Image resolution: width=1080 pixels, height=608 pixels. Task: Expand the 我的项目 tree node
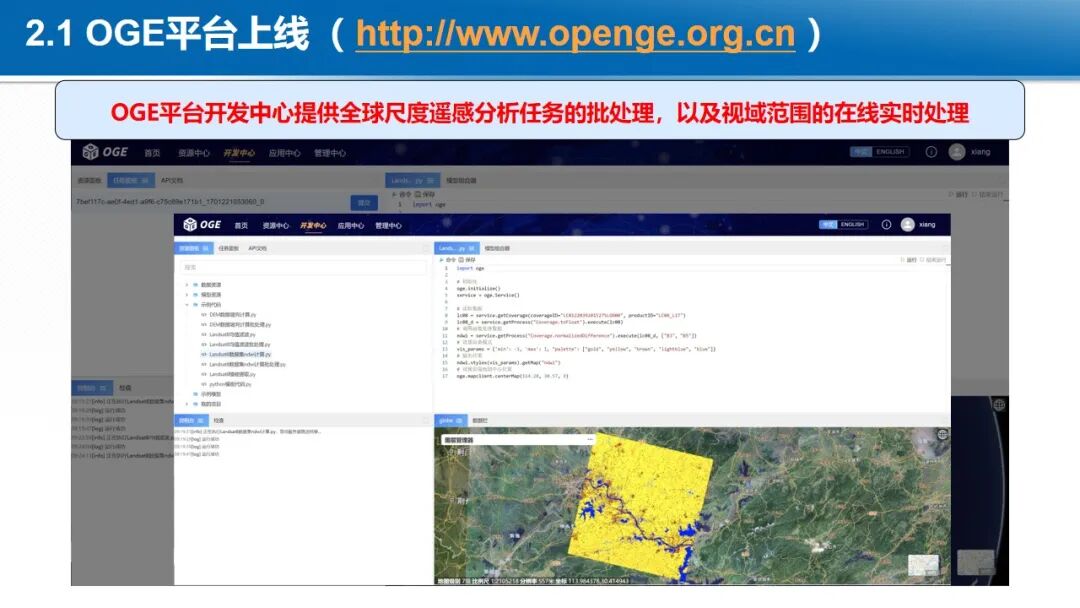187,404
